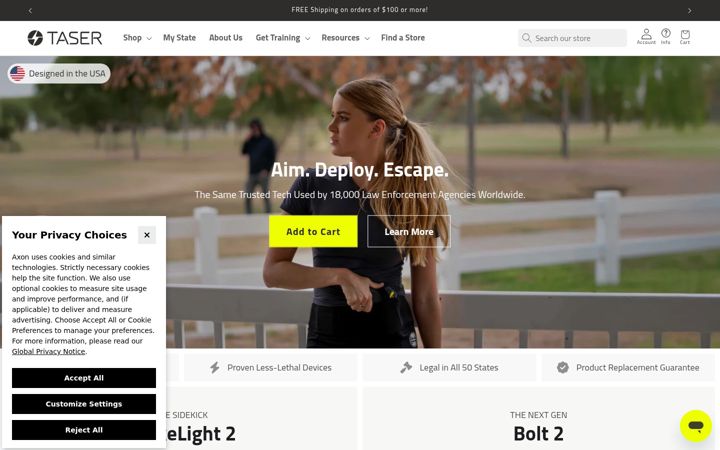Click THE NEXT GEN label above Bolt 2

click(x=538, y=415)
